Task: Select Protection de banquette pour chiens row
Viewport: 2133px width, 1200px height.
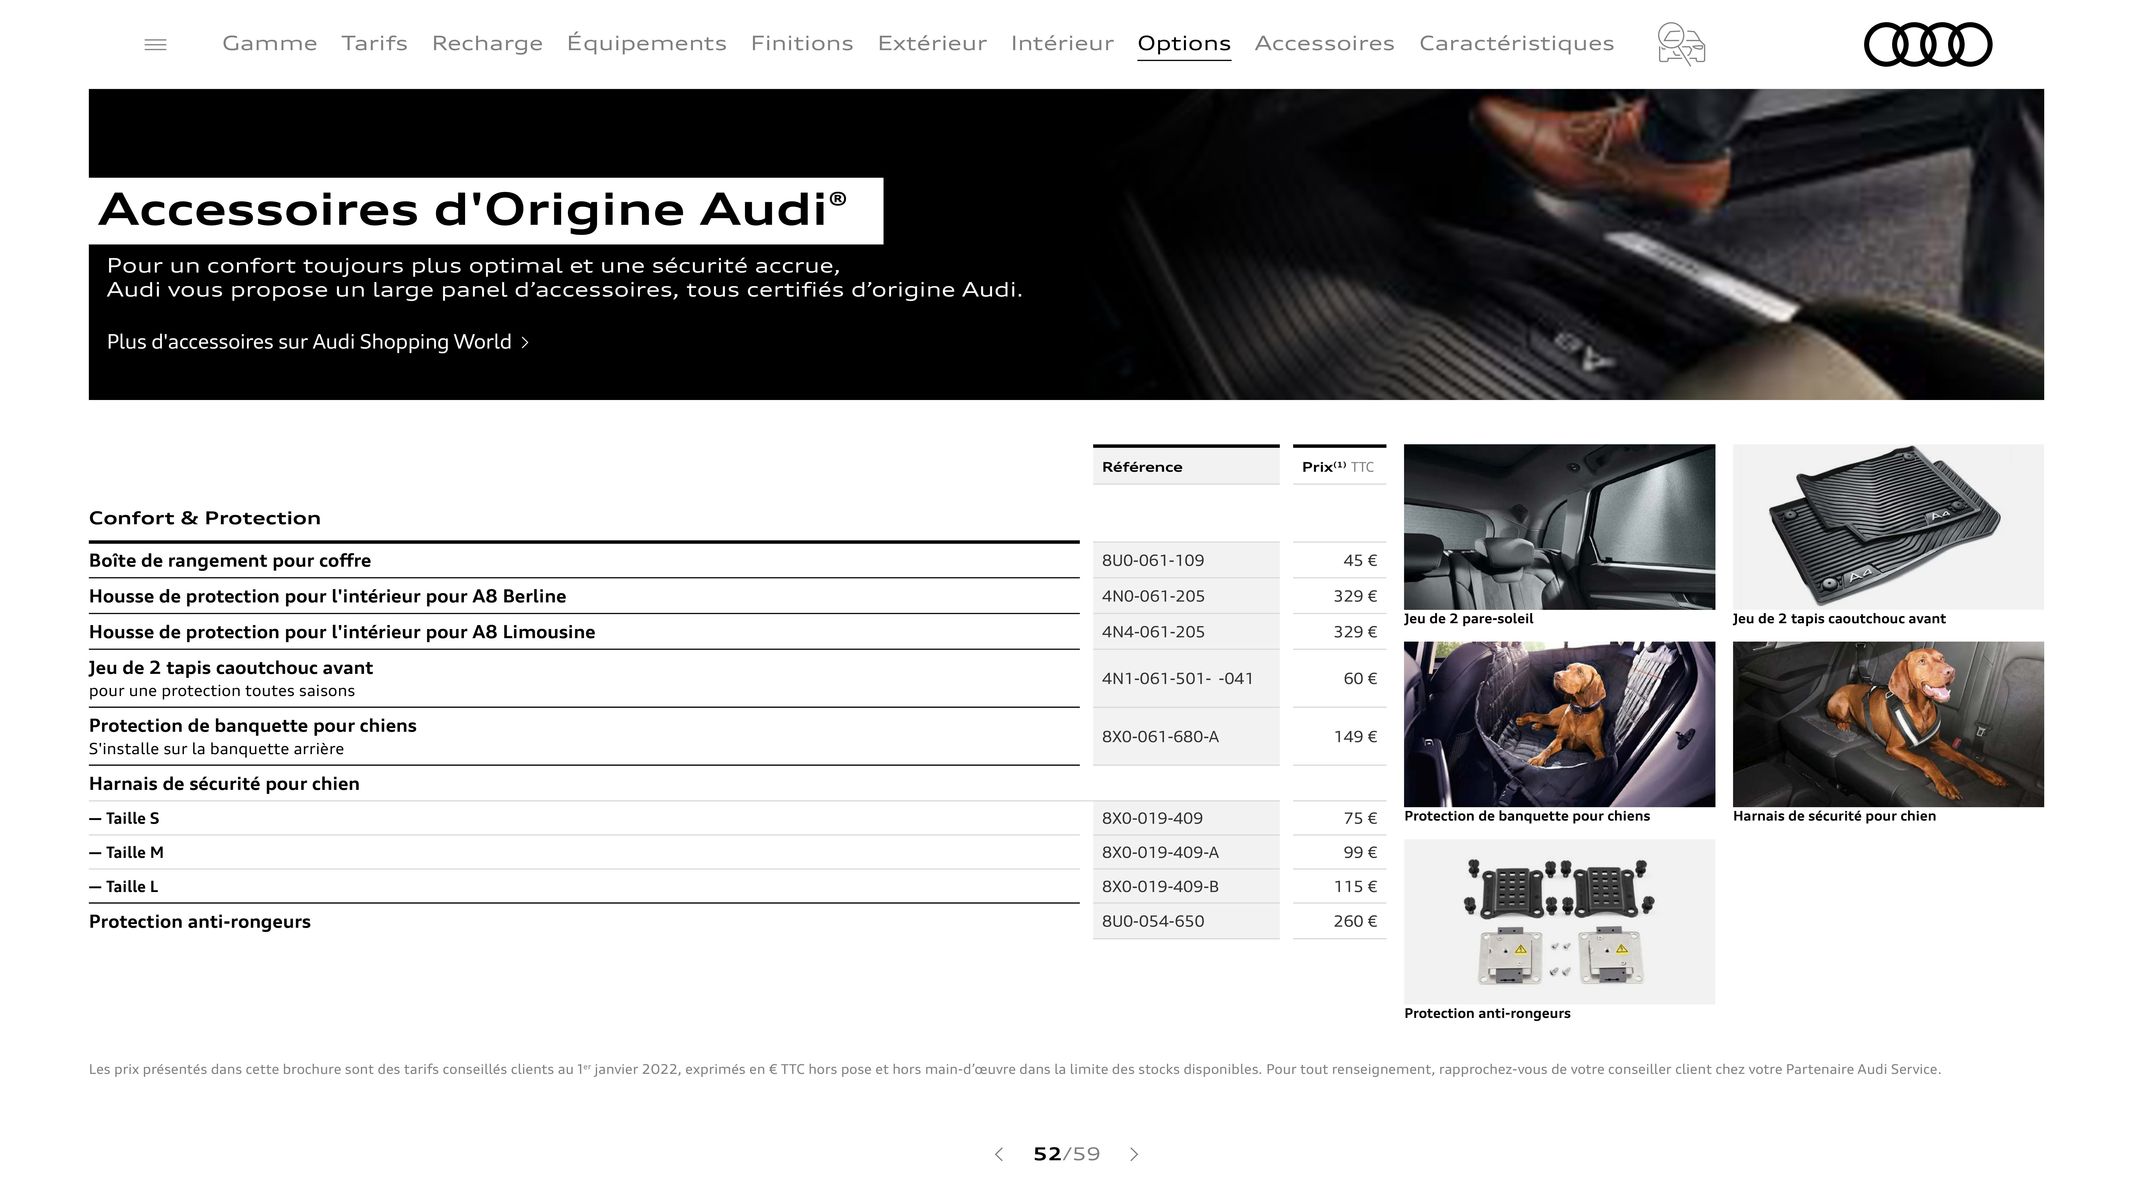Action: (737, 736)
